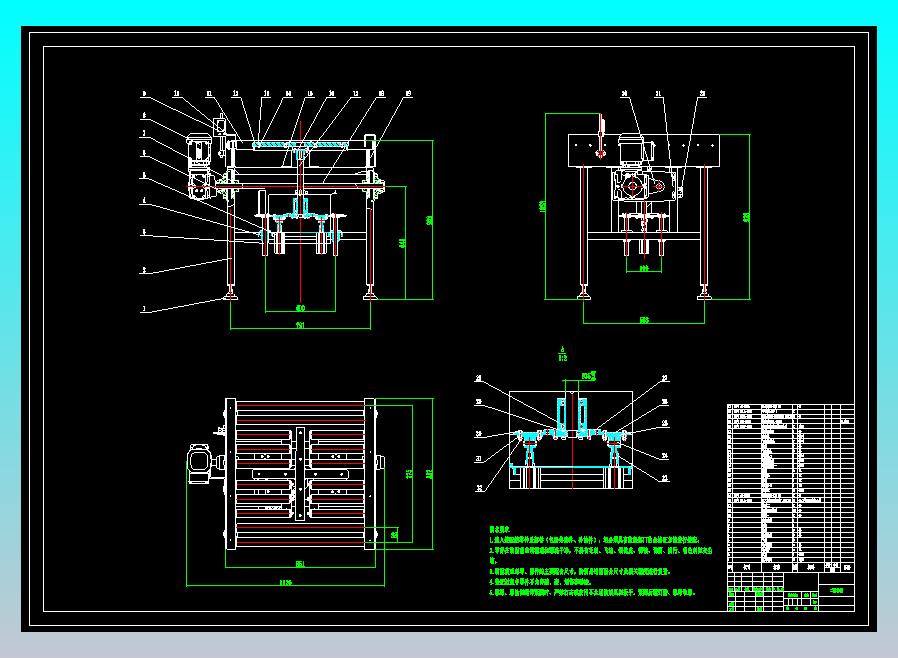Pick the right foot pad of front elevation
The height and width of the screenshot is (658, 898).
click(x=370, y=295)
